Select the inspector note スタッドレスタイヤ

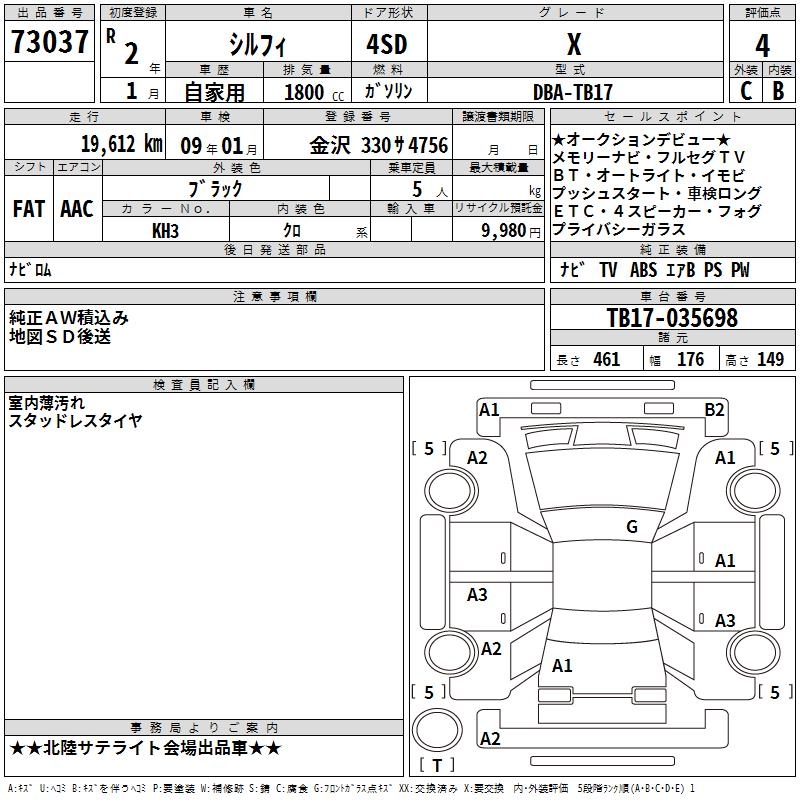(x=76, y=421)
